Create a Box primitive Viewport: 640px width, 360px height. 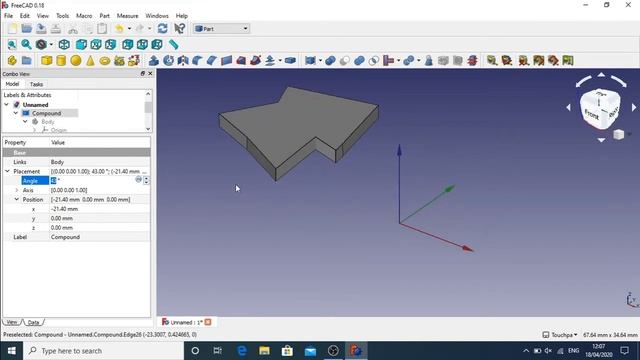[x=47, y=61]
